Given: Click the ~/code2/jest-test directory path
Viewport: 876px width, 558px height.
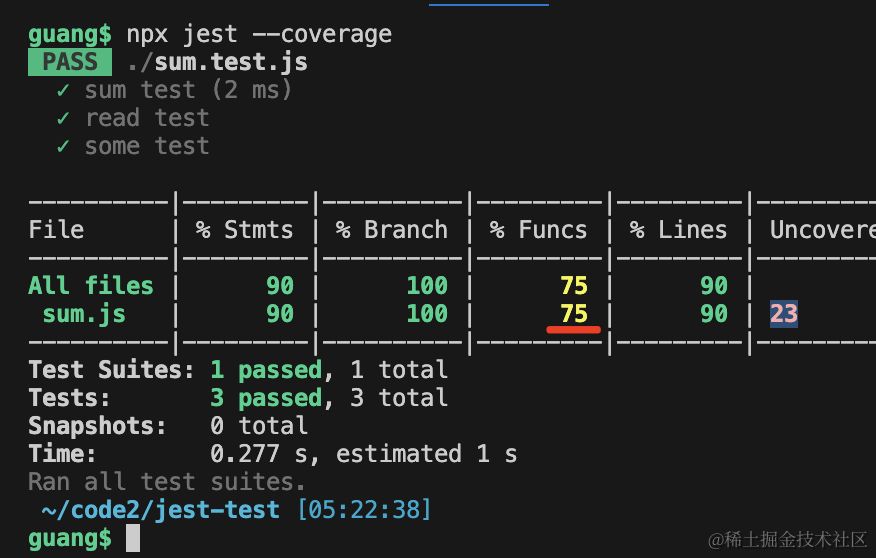Looking at the screenshot, I should 160,510.
